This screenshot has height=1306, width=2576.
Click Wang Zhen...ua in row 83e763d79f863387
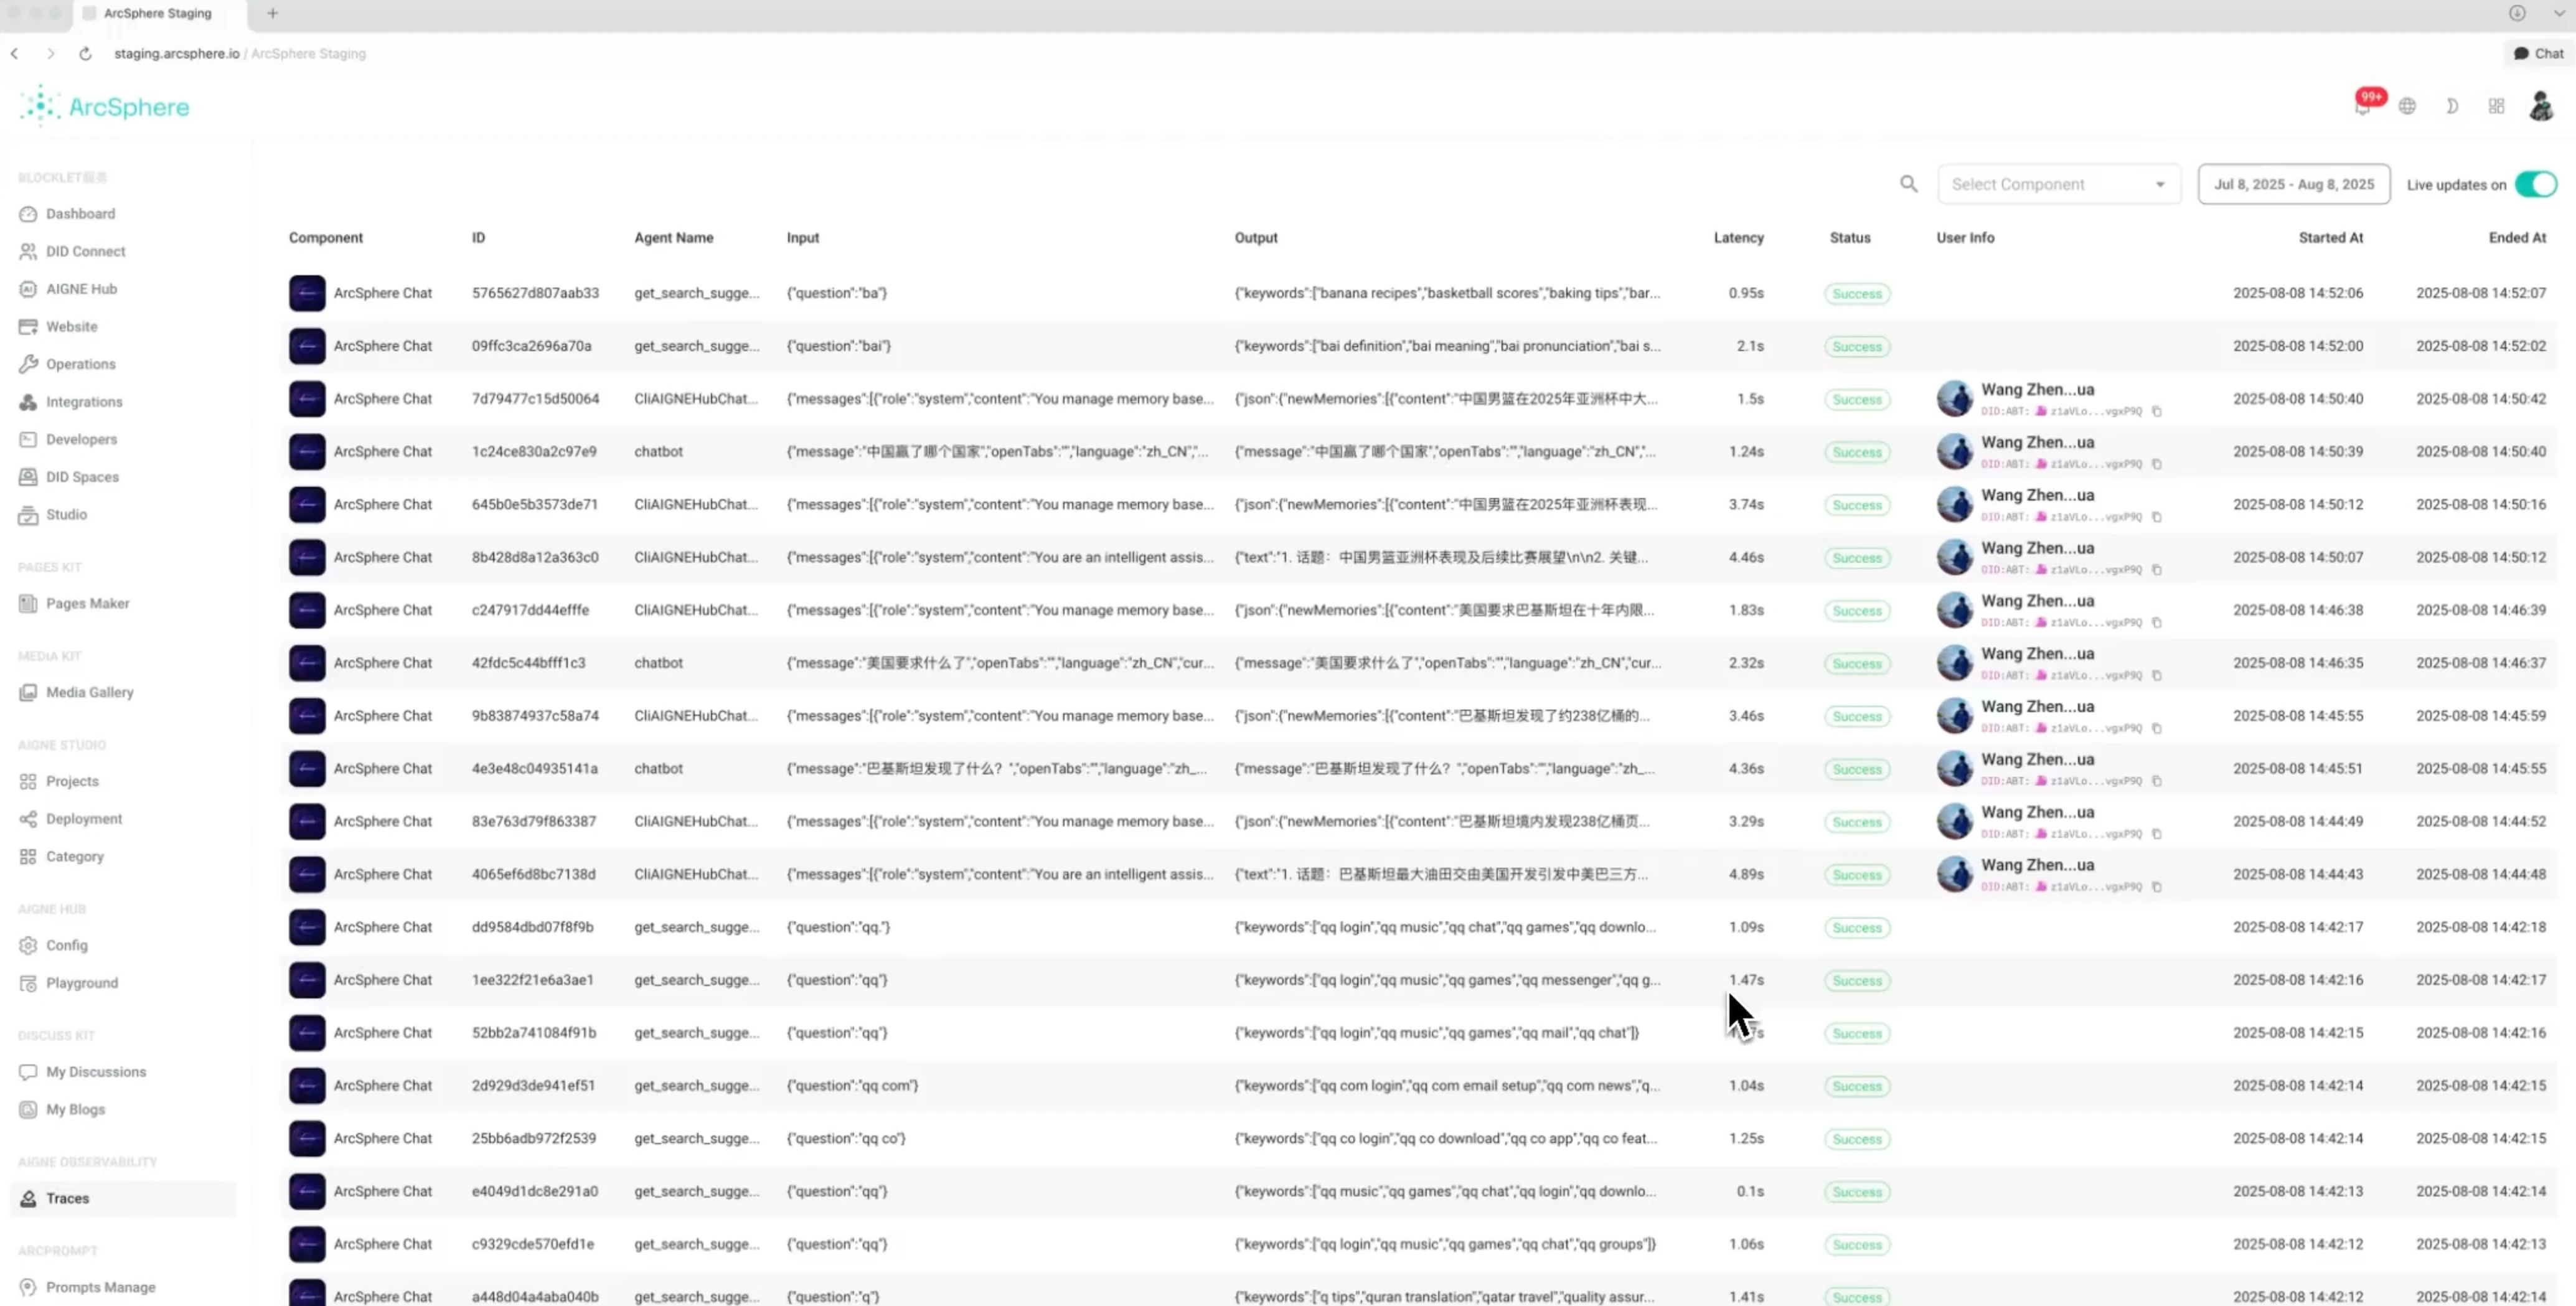[x=2038, y=812]
